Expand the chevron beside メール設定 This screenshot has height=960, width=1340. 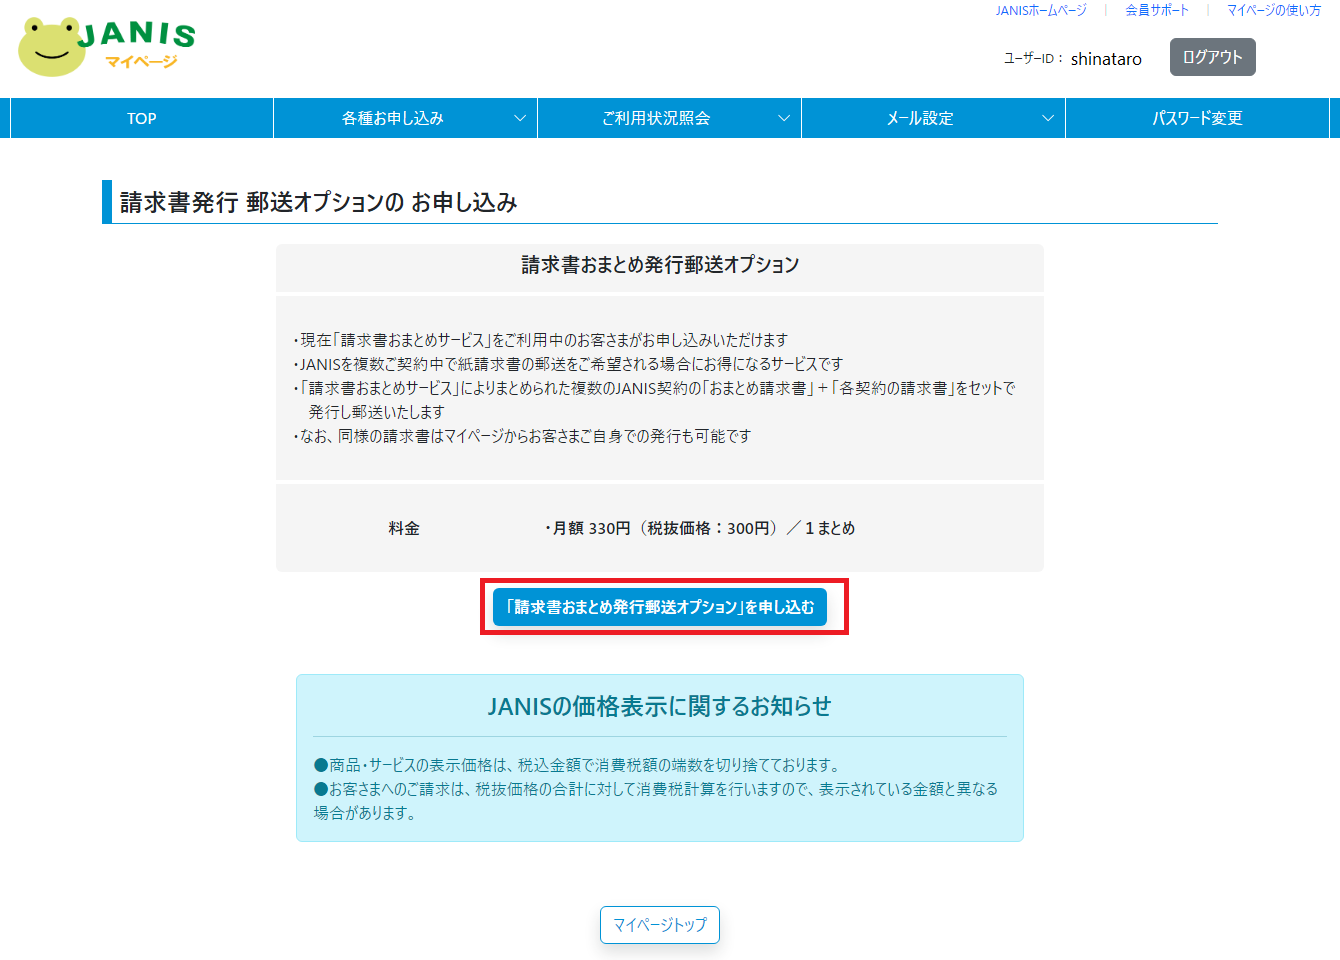(1048, 118)
